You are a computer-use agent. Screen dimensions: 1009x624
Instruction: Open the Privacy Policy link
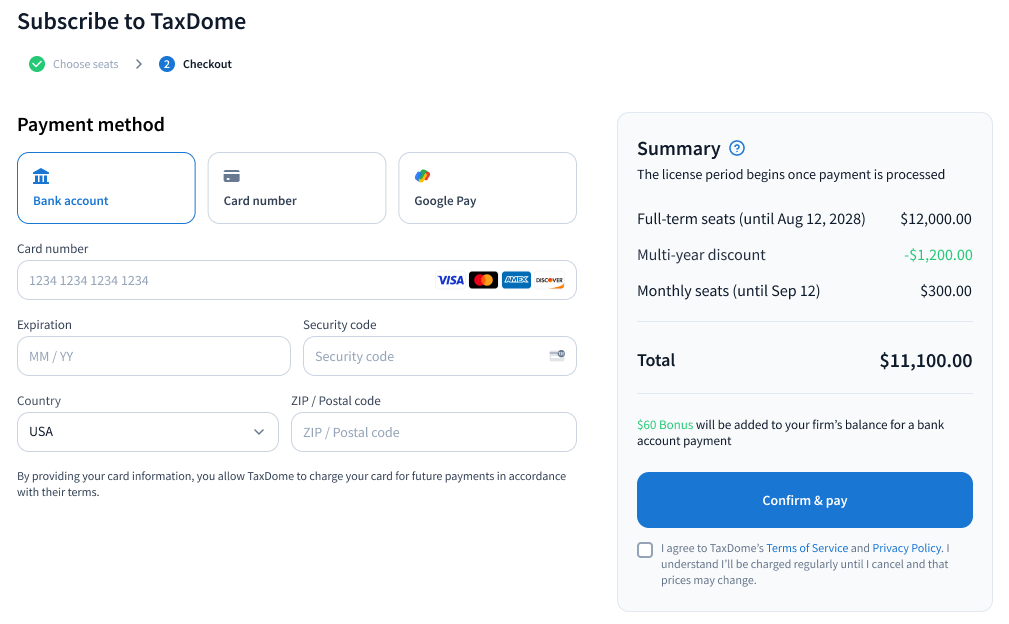[x=906, y=548]
